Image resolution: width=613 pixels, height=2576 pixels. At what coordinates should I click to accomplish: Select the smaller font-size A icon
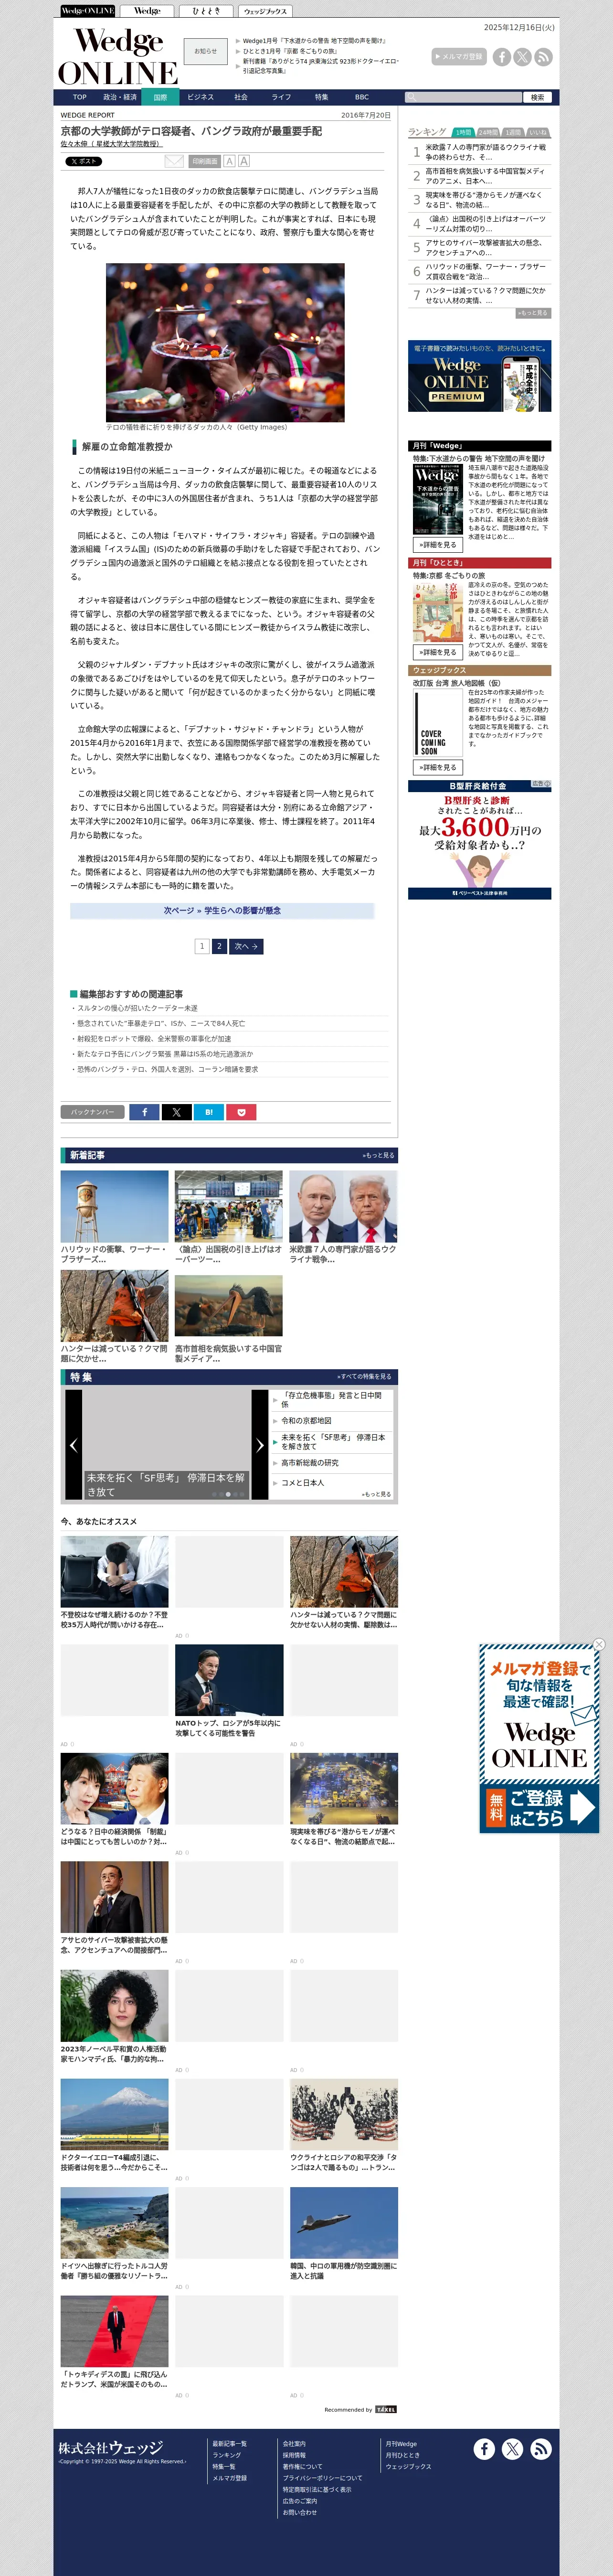coord(229,161)
